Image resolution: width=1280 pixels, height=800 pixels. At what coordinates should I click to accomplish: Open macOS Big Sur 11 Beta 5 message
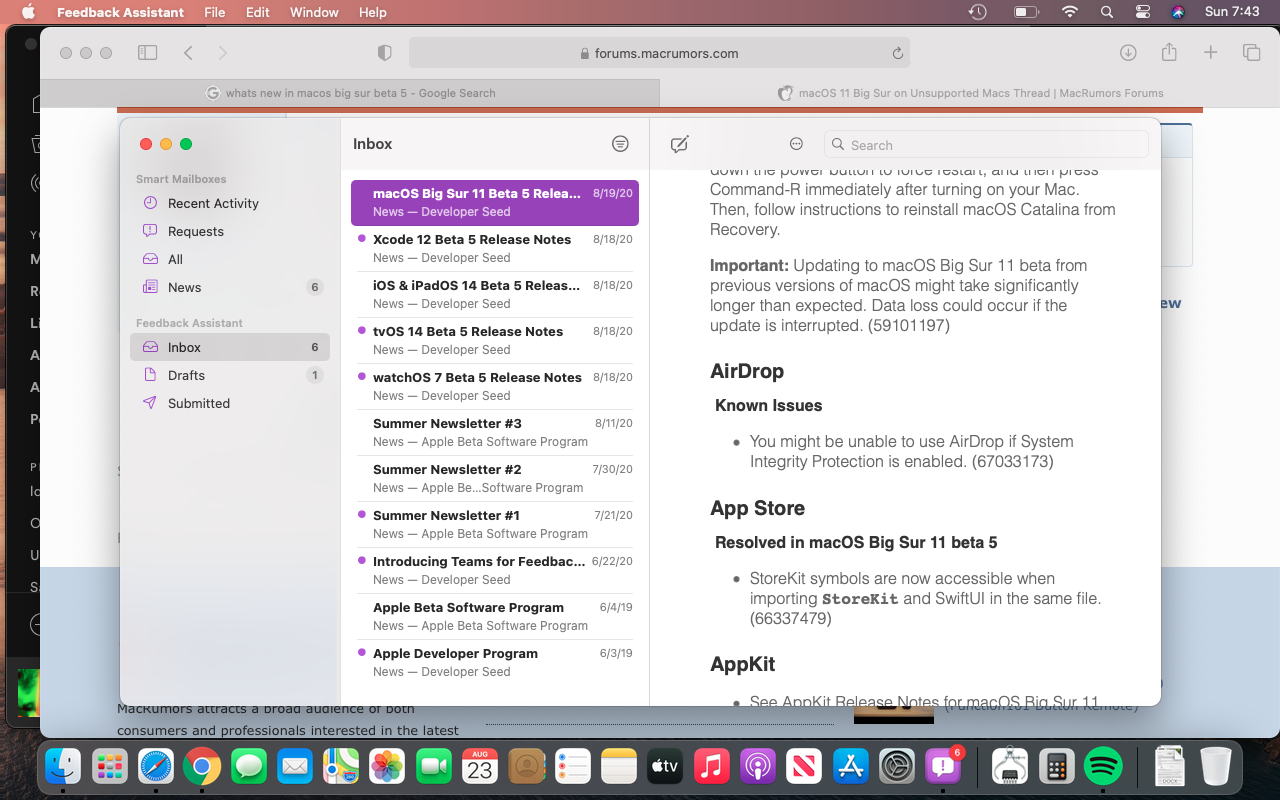coord(495,203)
